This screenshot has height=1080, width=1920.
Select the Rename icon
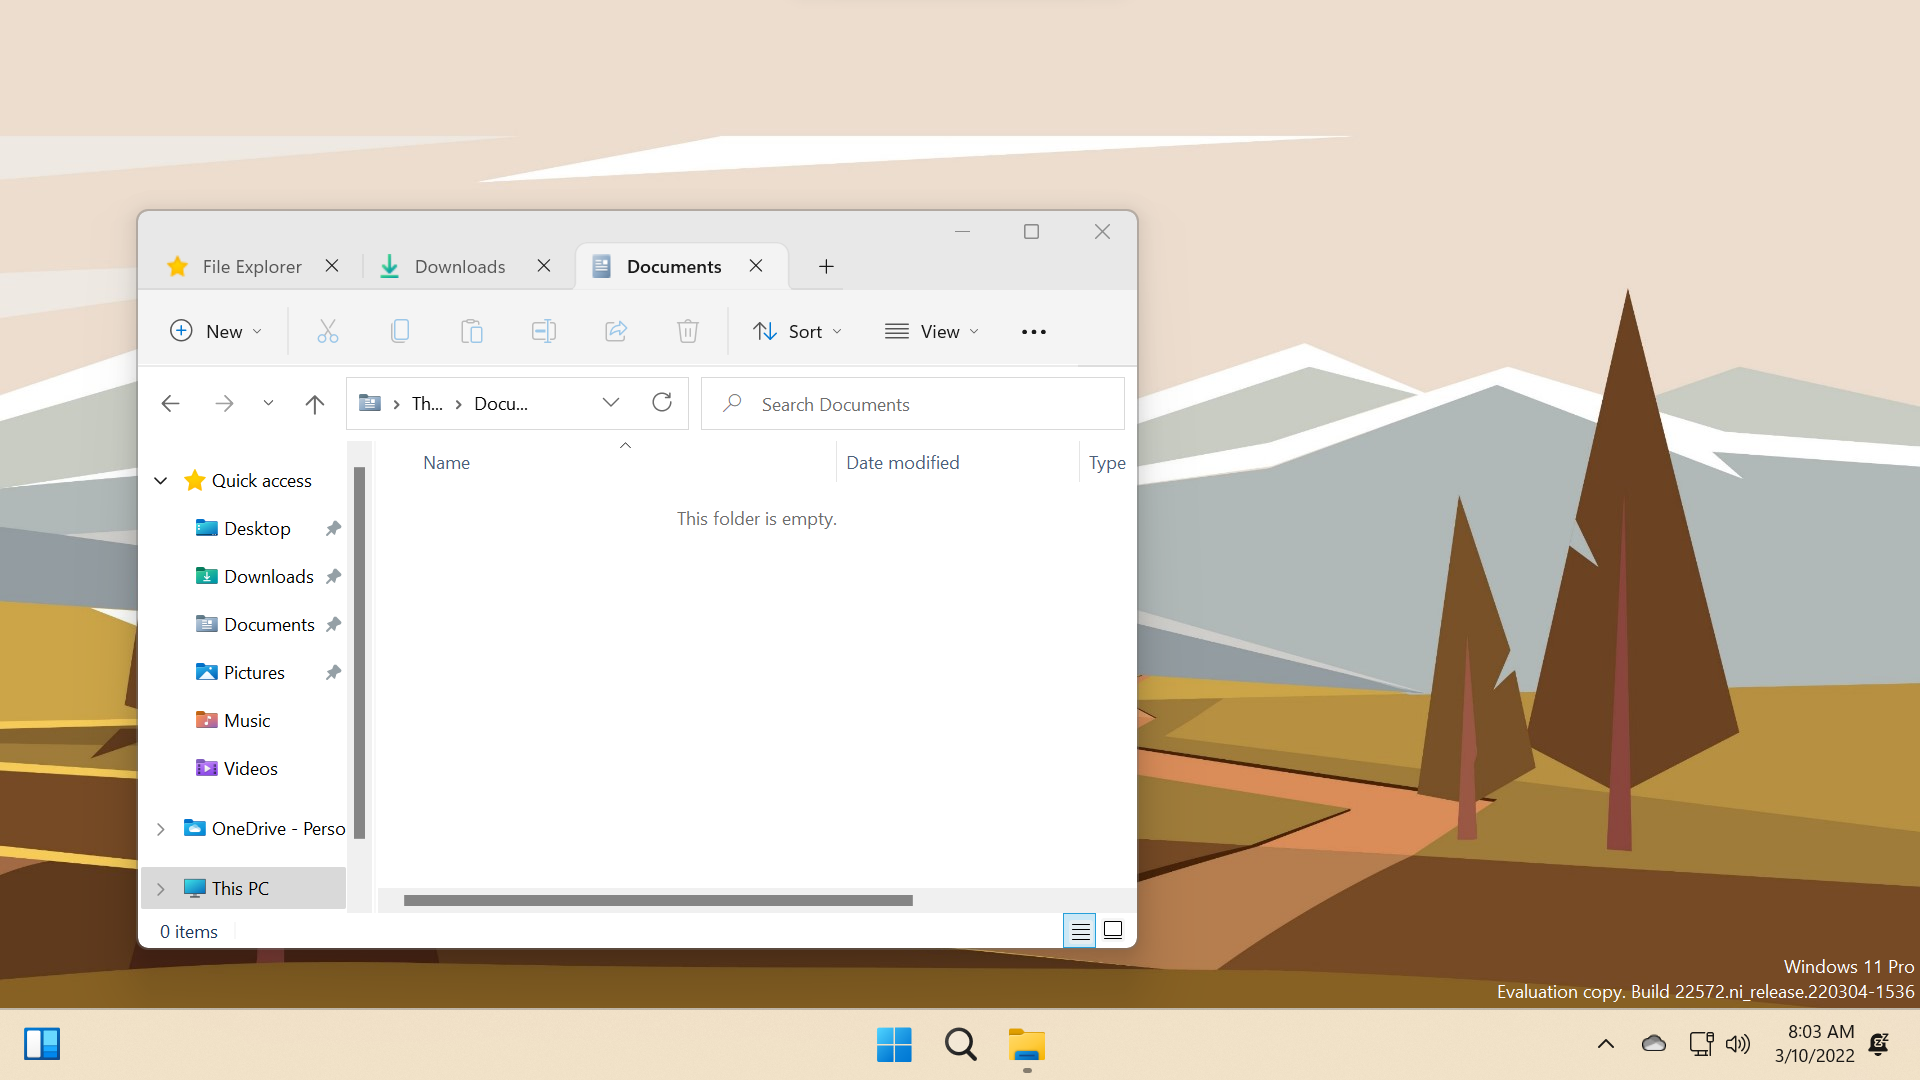[x=543, y=331]
